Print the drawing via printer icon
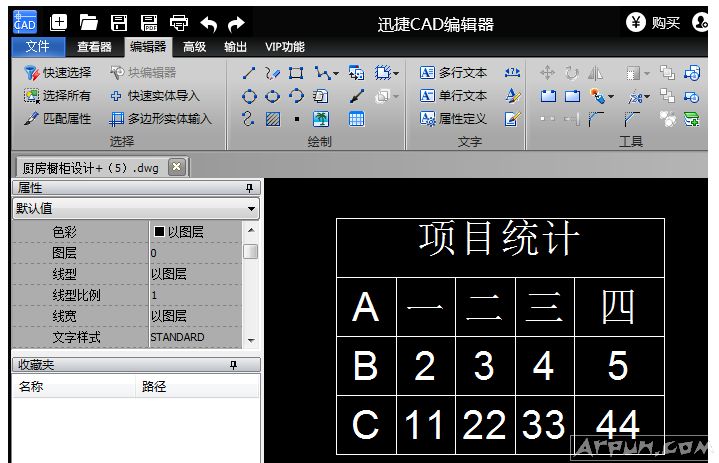The width and height of the screenshot is (719, 463). click(x=179, y=22)
